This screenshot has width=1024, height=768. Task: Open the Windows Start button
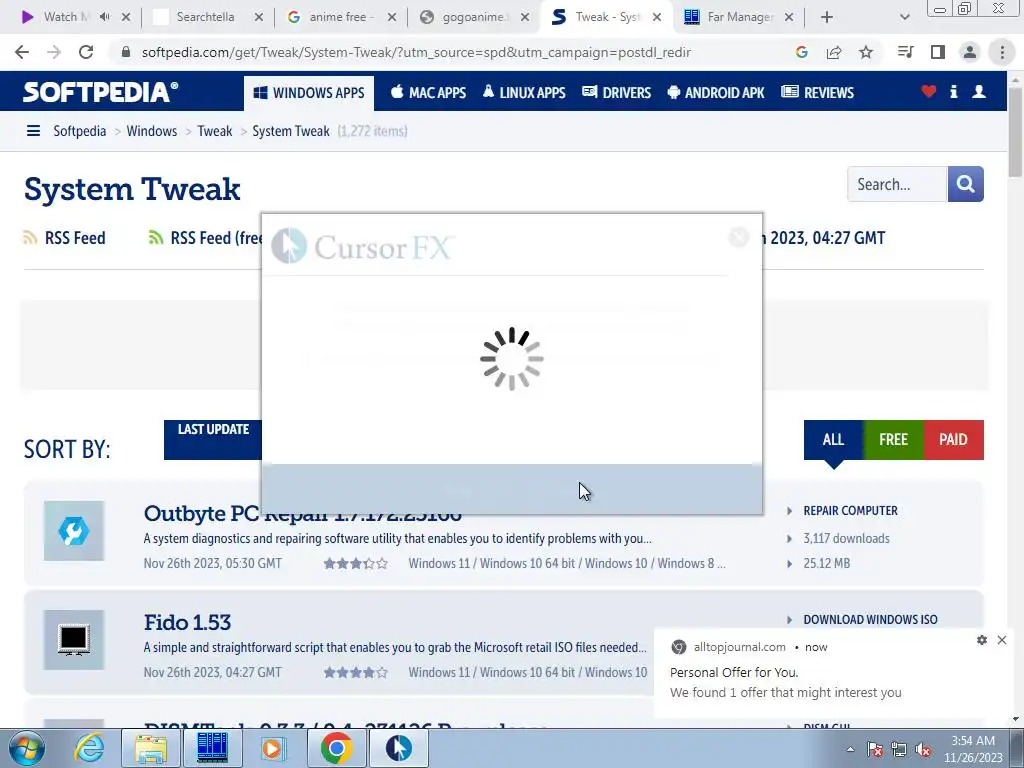tap(27, 748)
